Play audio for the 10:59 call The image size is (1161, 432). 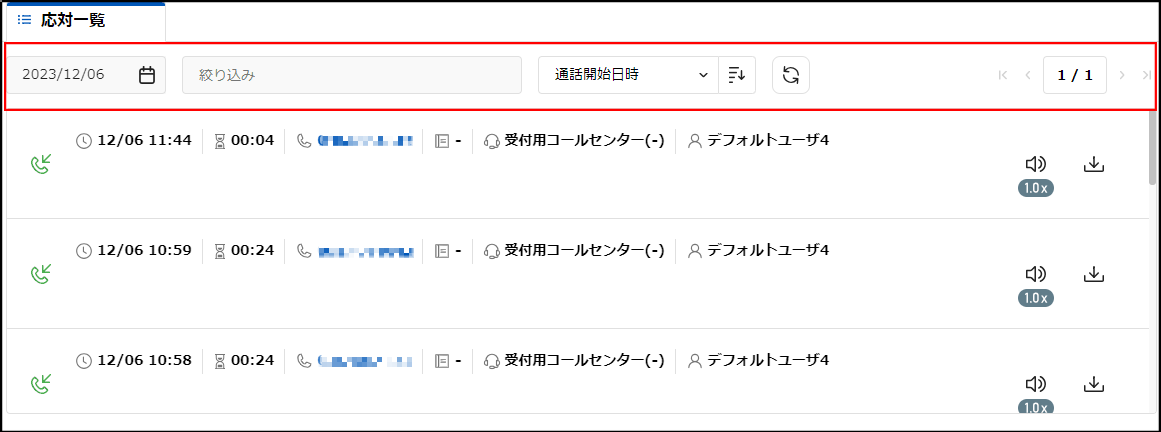[x=1035, y=275]
